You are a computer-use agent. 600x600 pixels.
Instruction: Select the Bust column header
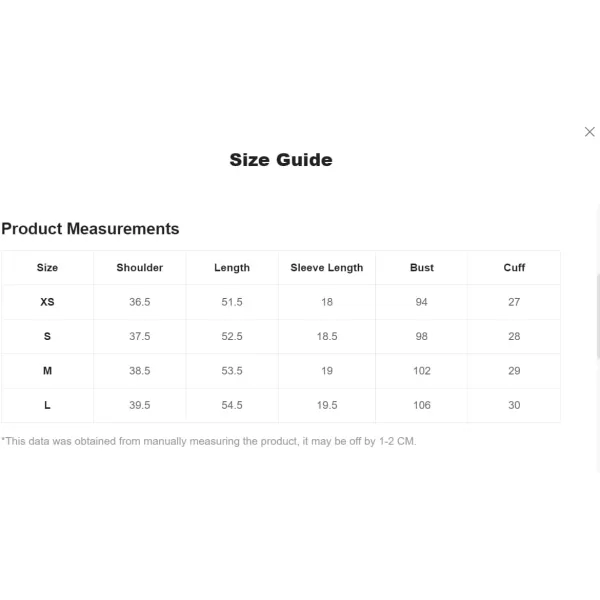pos(422,268)
